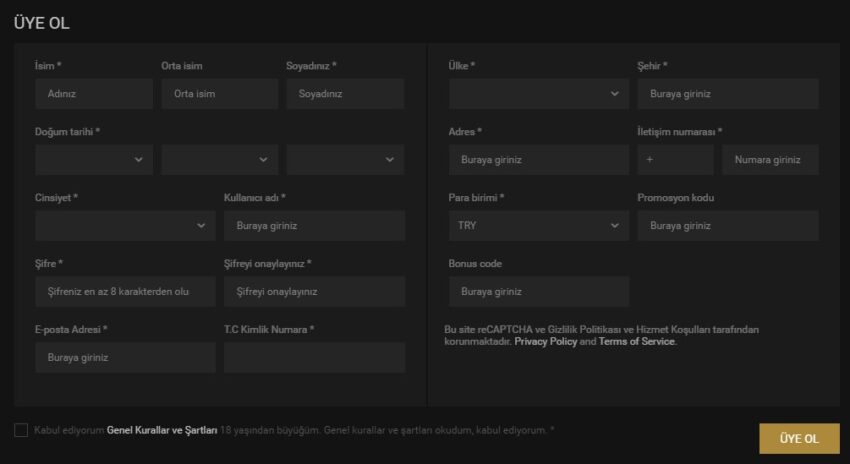
Task: Click the E-posta Adresi field
Action: click(x=124, y=358)
